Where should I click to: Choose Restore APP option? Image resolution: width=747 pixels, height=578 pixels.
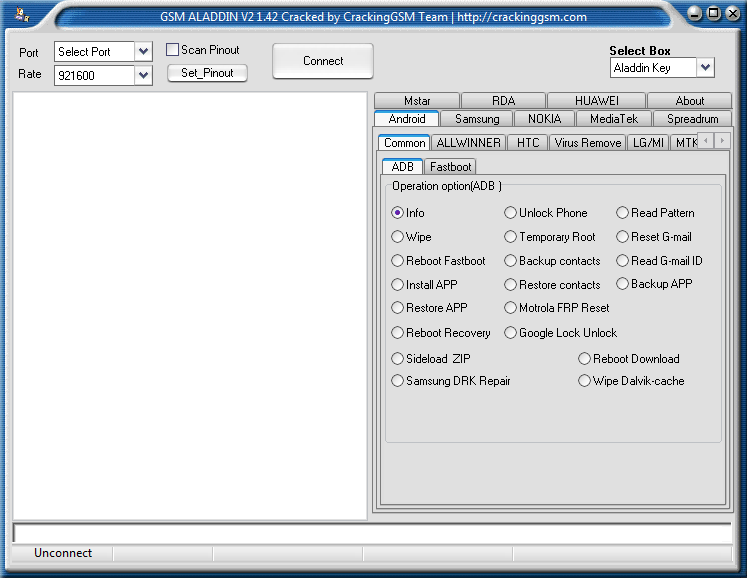429,307
